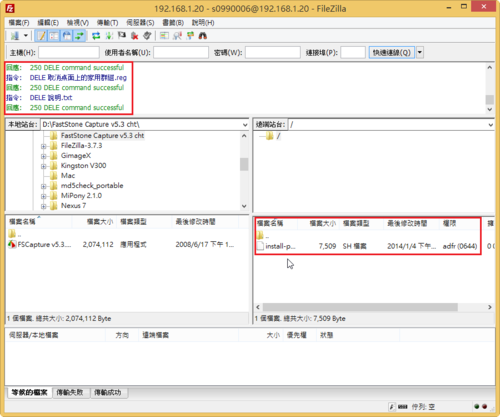Switch to the 等候的檔案 tab
The height and width of the screenshot is (417, 500).
[29, 392]
